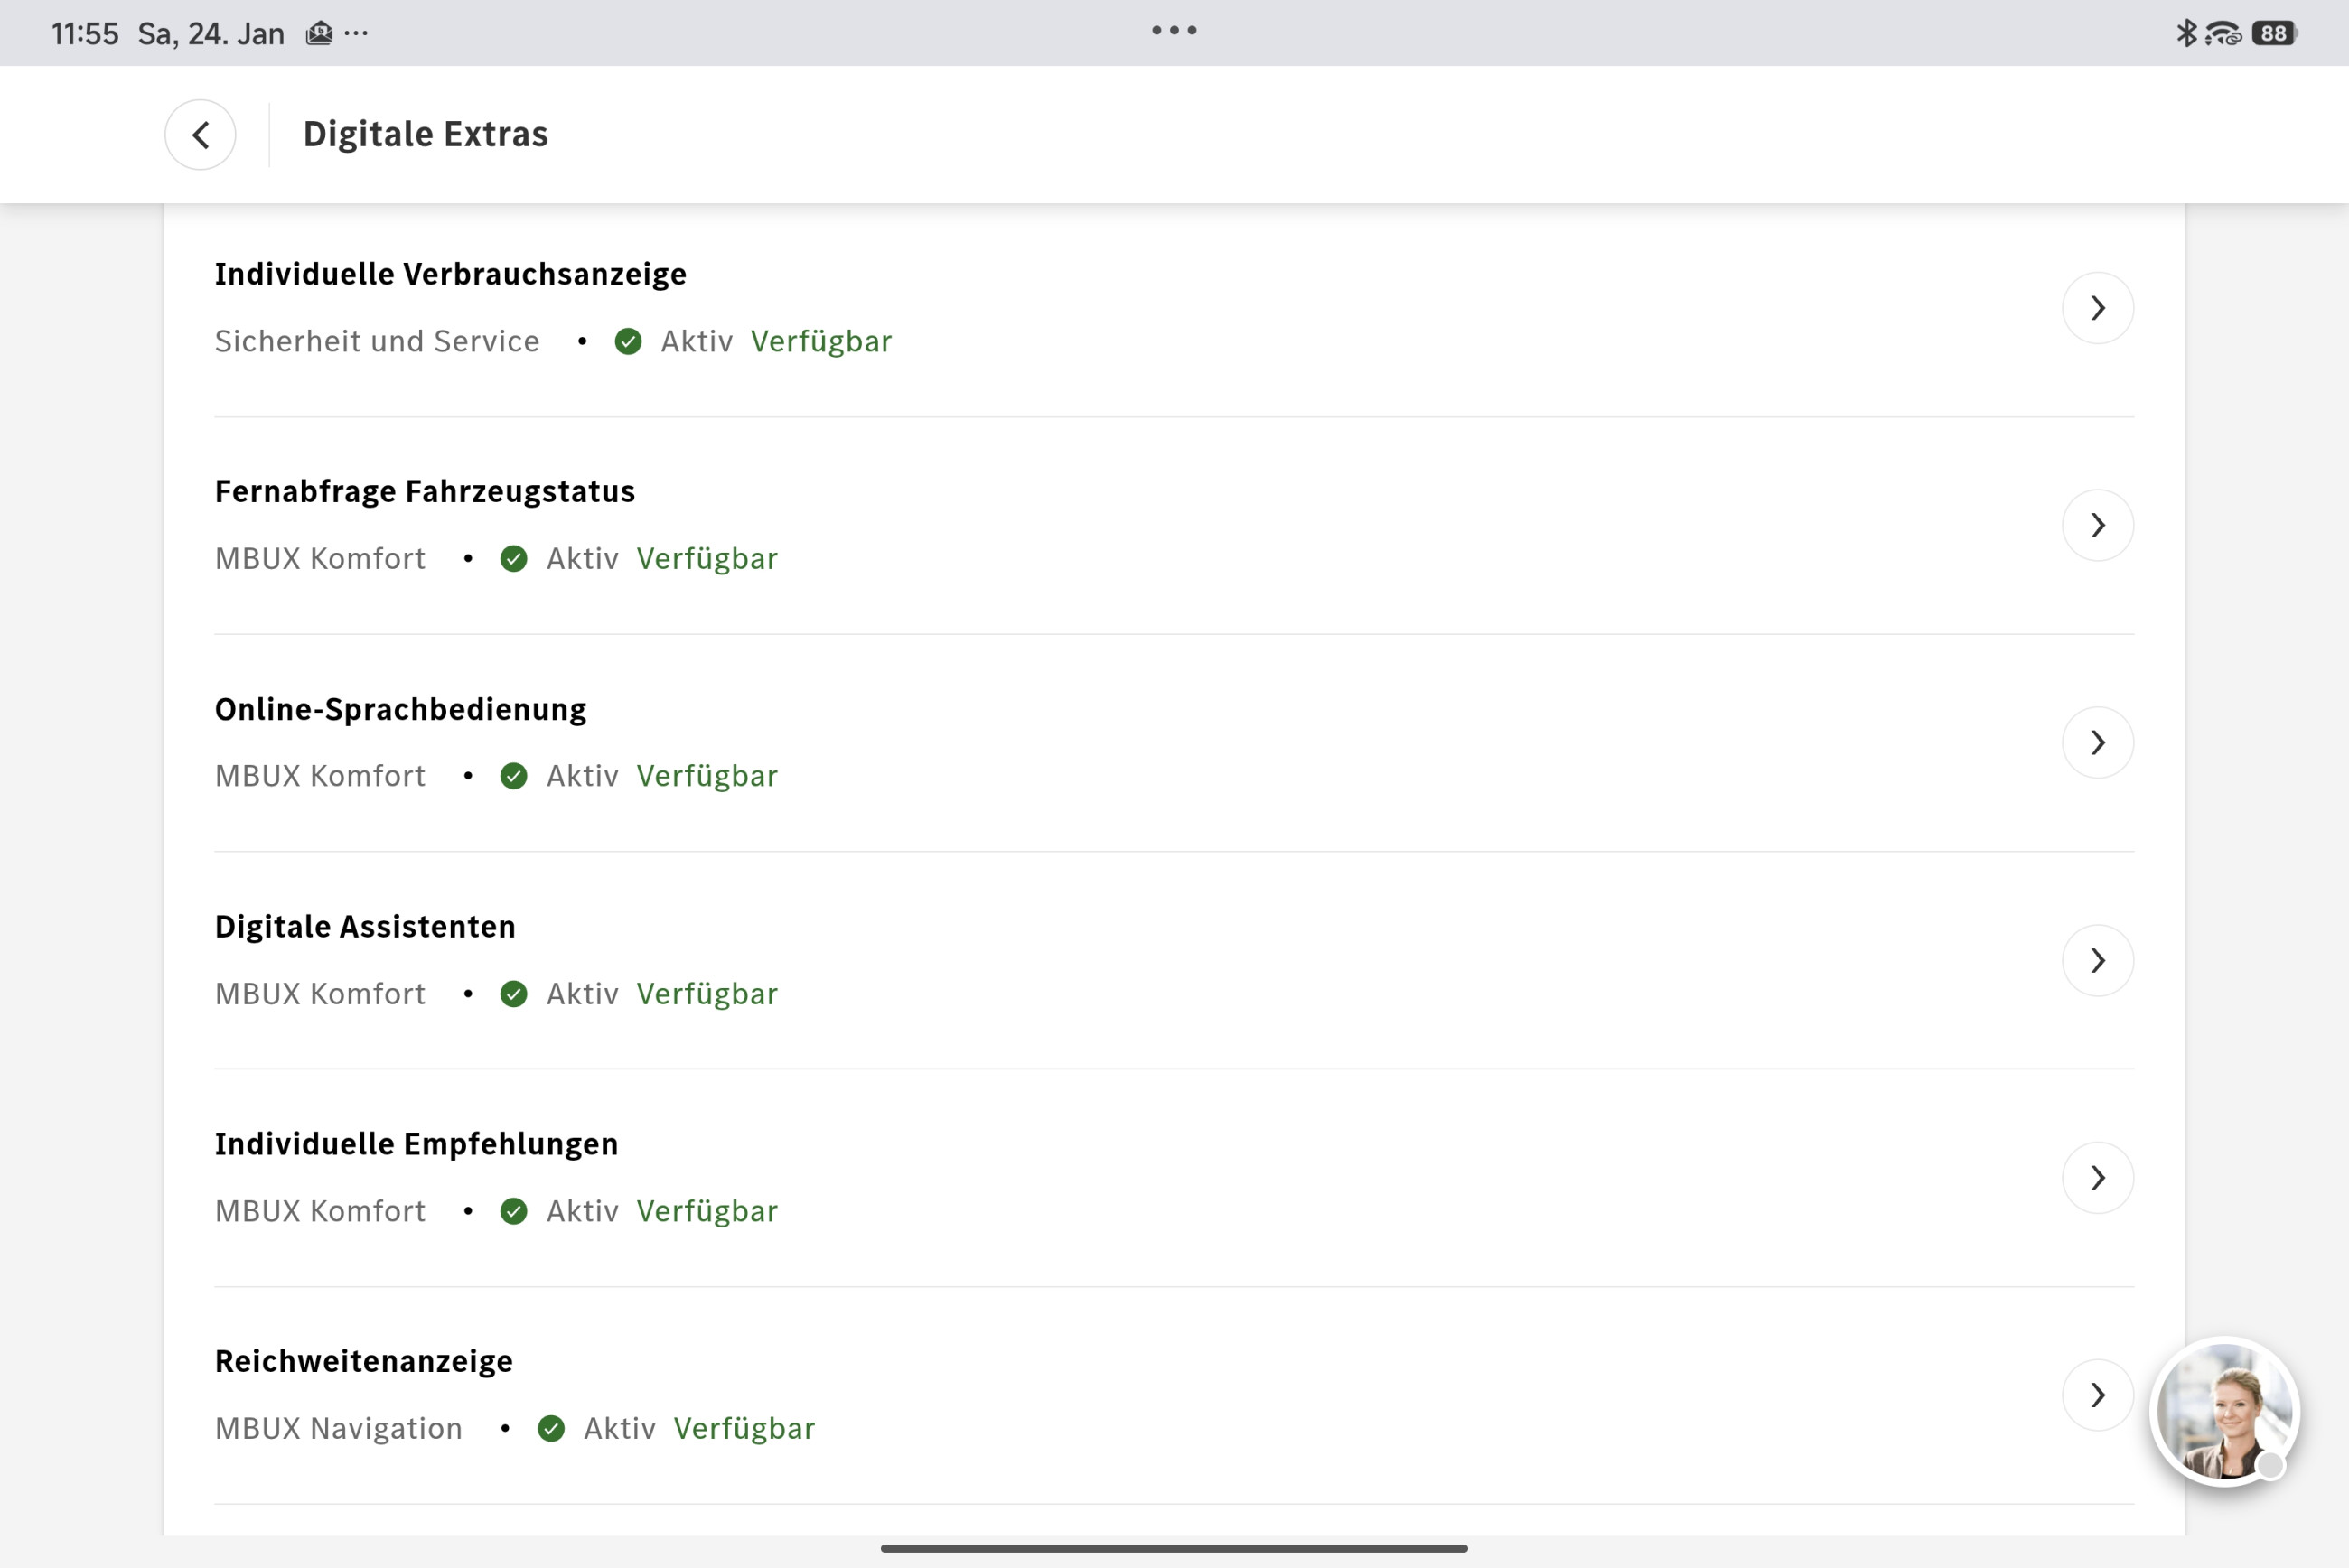Image resolution: width=2349 pixels, height=1568 pixels.
Task: Open Online-Sprachbedienung chevron arrow
Action: [2097, 743]
